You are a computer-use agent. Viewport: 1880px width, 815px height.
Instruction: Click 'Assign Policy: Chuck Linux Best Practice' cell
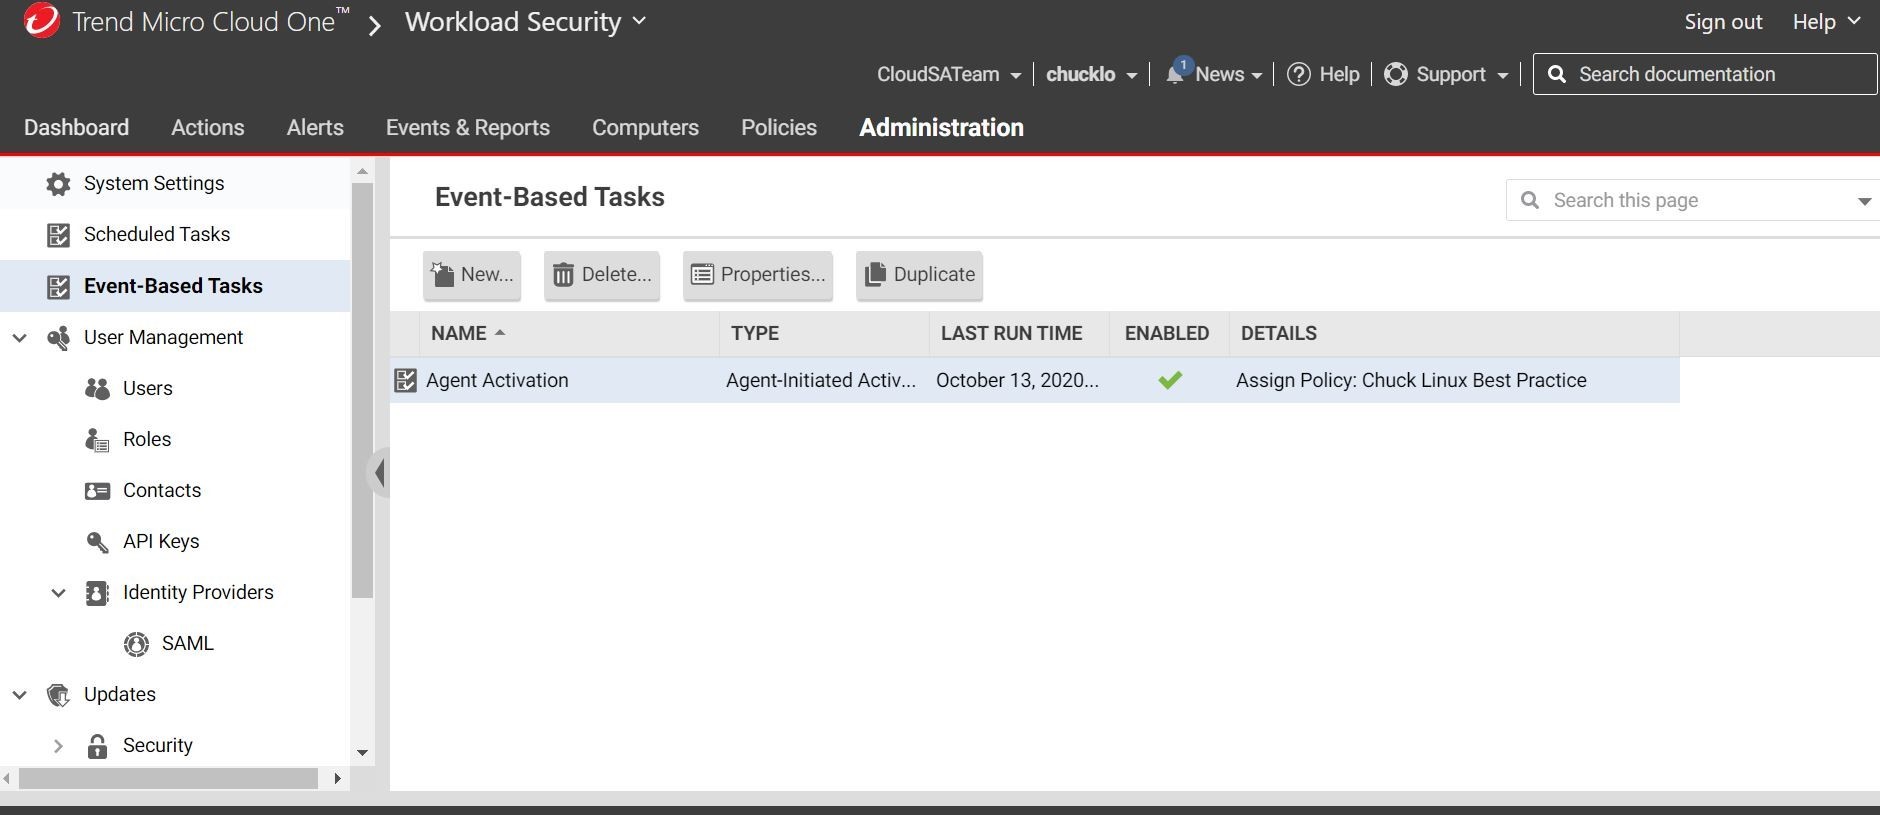point(1411,380)
